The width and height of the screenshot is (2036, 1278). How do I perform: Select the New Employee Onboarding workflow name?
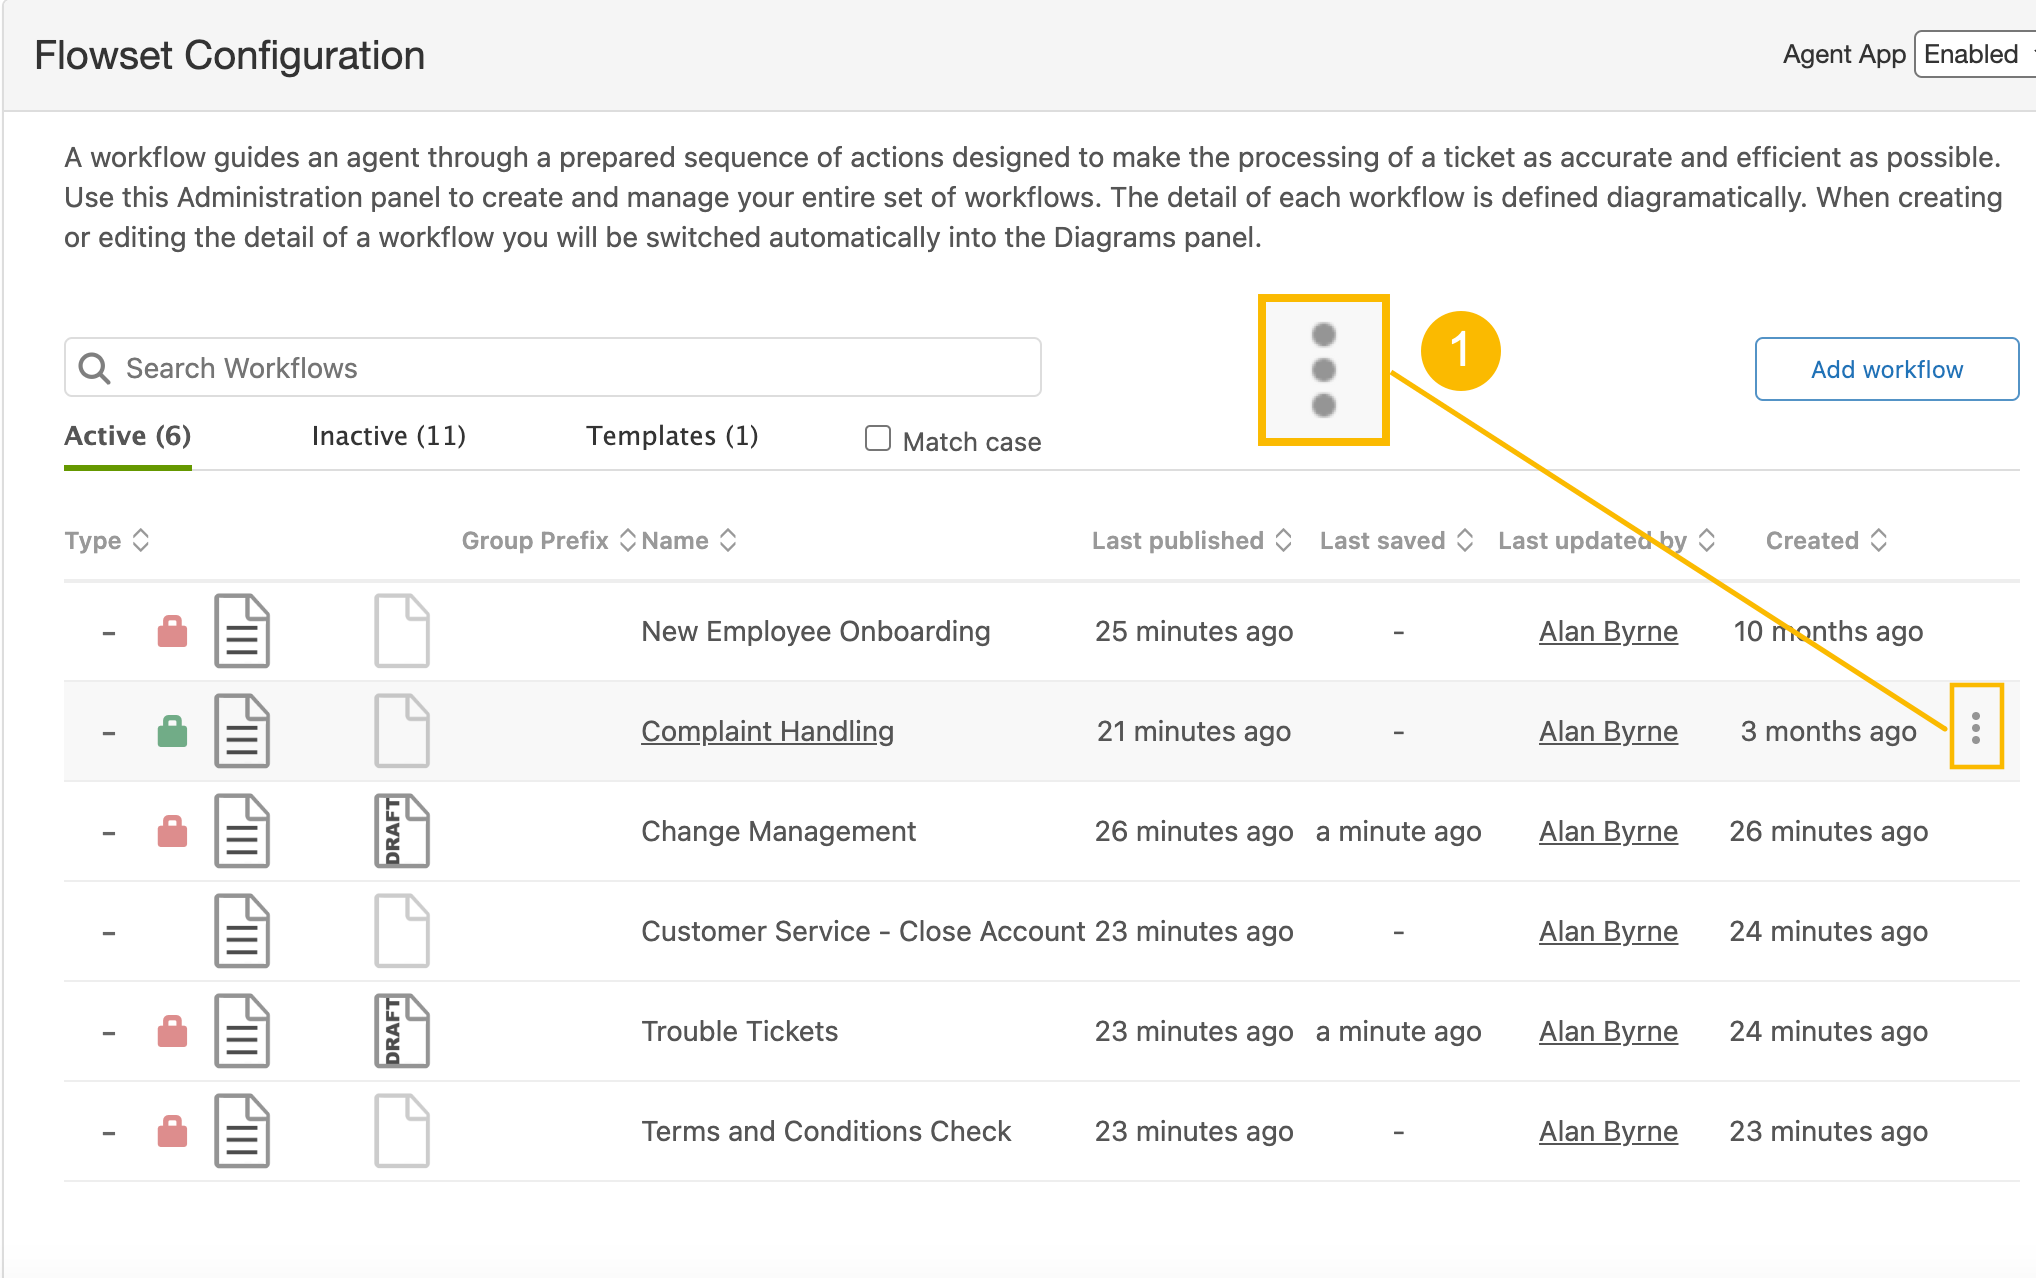pyautogui.click(x=816, y=631)
